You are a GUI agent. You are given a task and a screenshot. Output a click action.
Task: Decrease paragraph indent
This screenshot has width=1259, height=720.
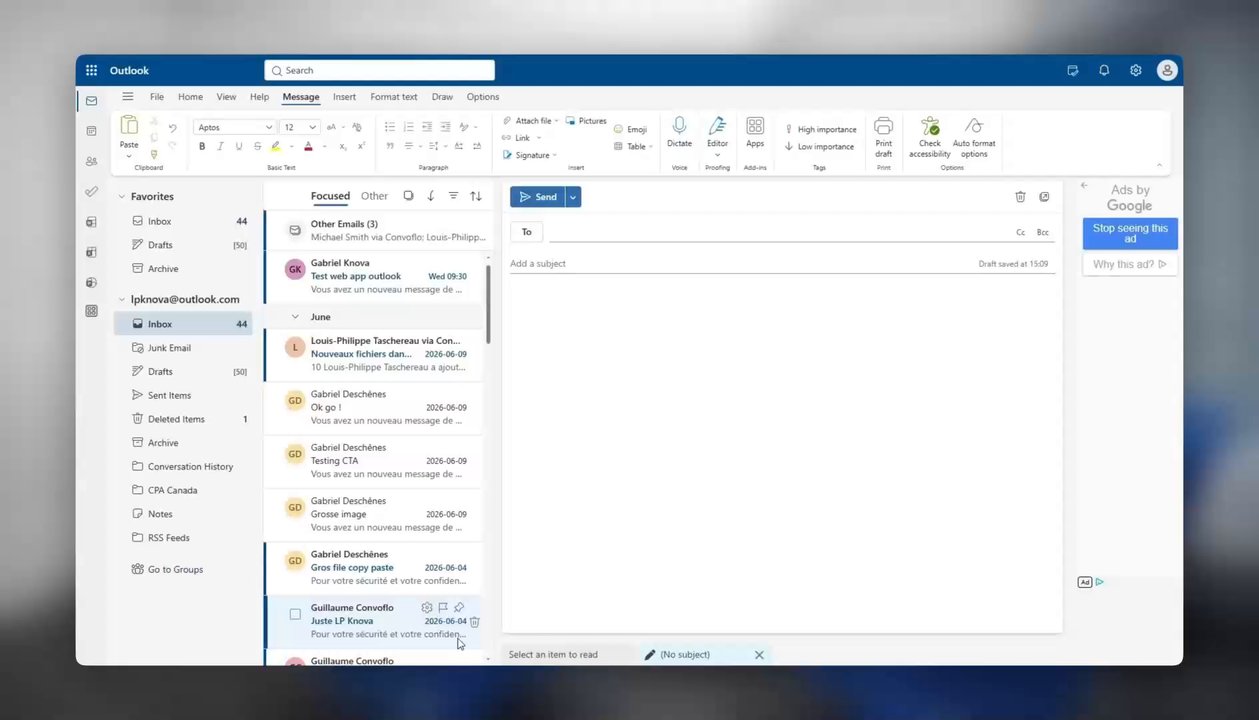pyautogui.click(x=427, y=127)
